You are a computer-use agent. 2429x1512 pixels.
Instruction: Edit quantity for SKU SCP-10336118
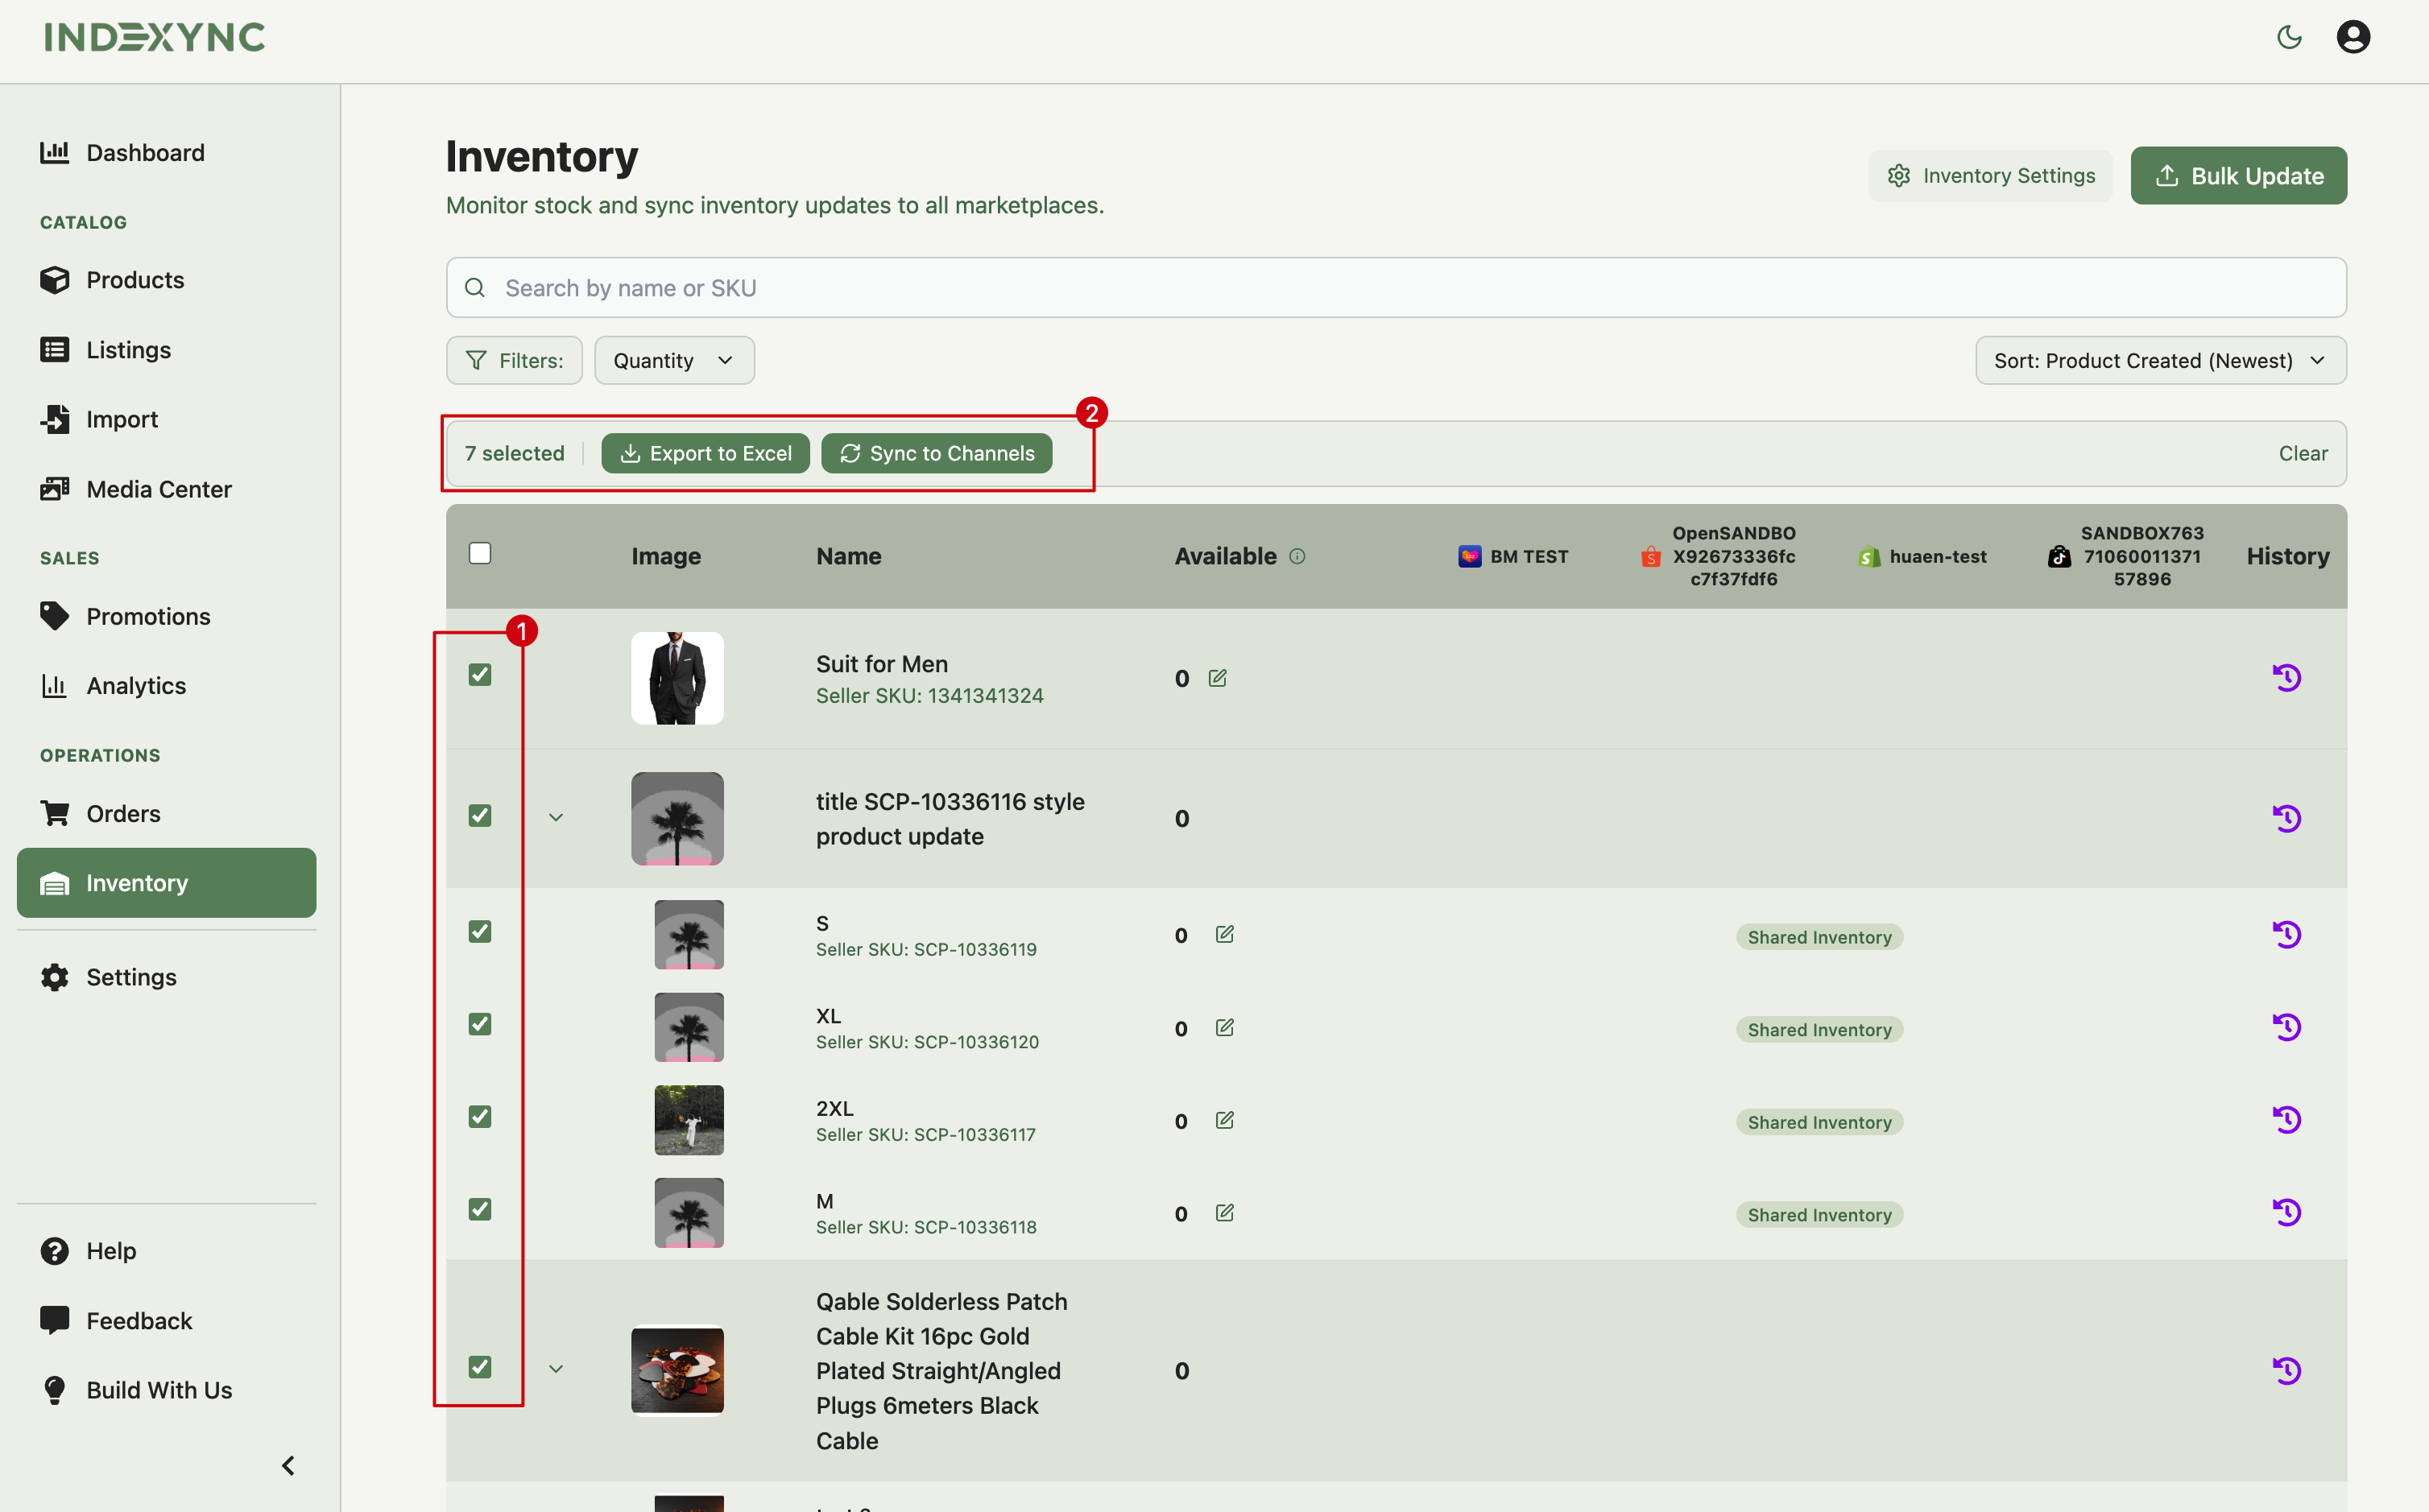[1224, 1213]
